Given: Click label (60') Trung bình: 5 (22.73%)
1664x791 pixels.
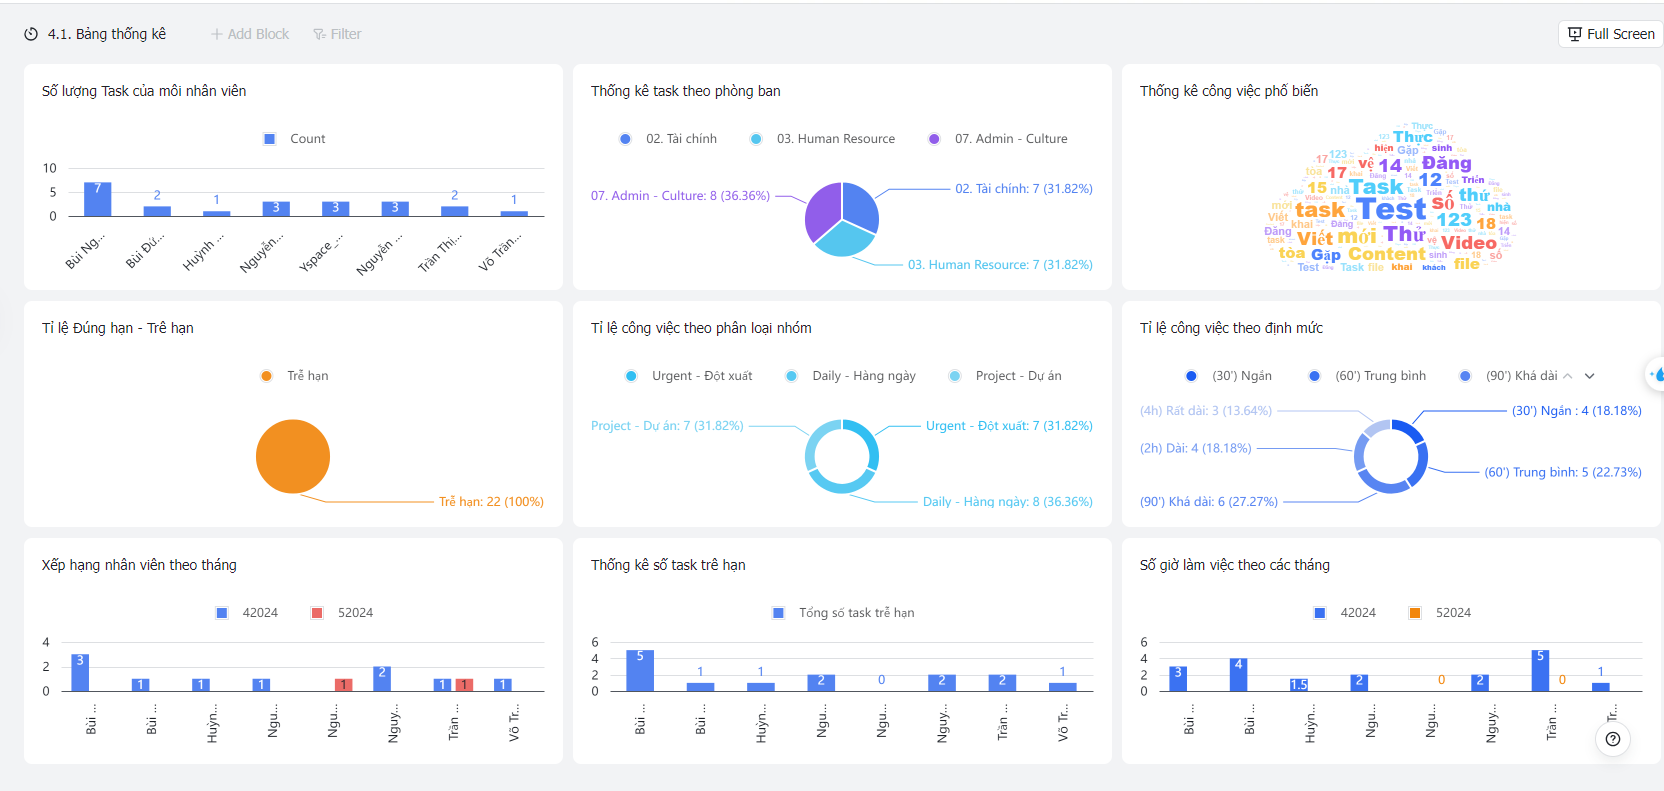Looking at the screenshot, I should click(1563, 473).
